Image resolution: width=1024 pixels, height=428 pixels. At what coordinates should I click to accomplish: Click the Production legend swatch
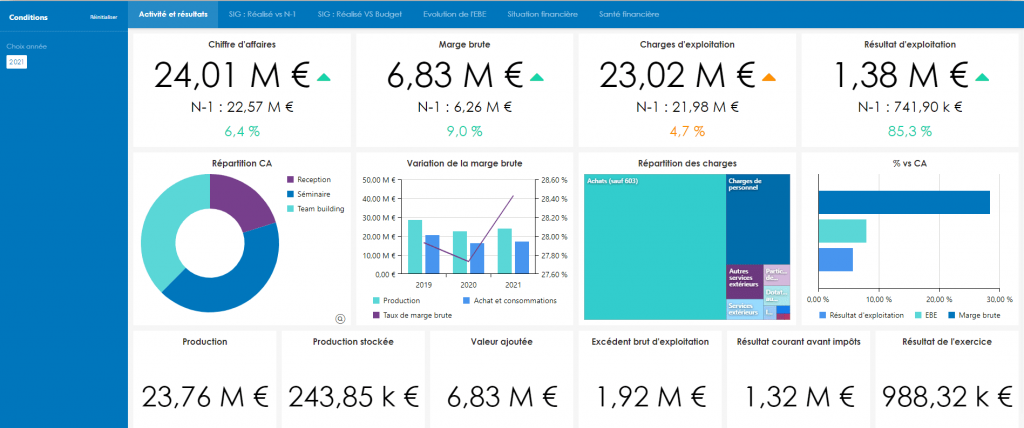(x=376, y=301)
